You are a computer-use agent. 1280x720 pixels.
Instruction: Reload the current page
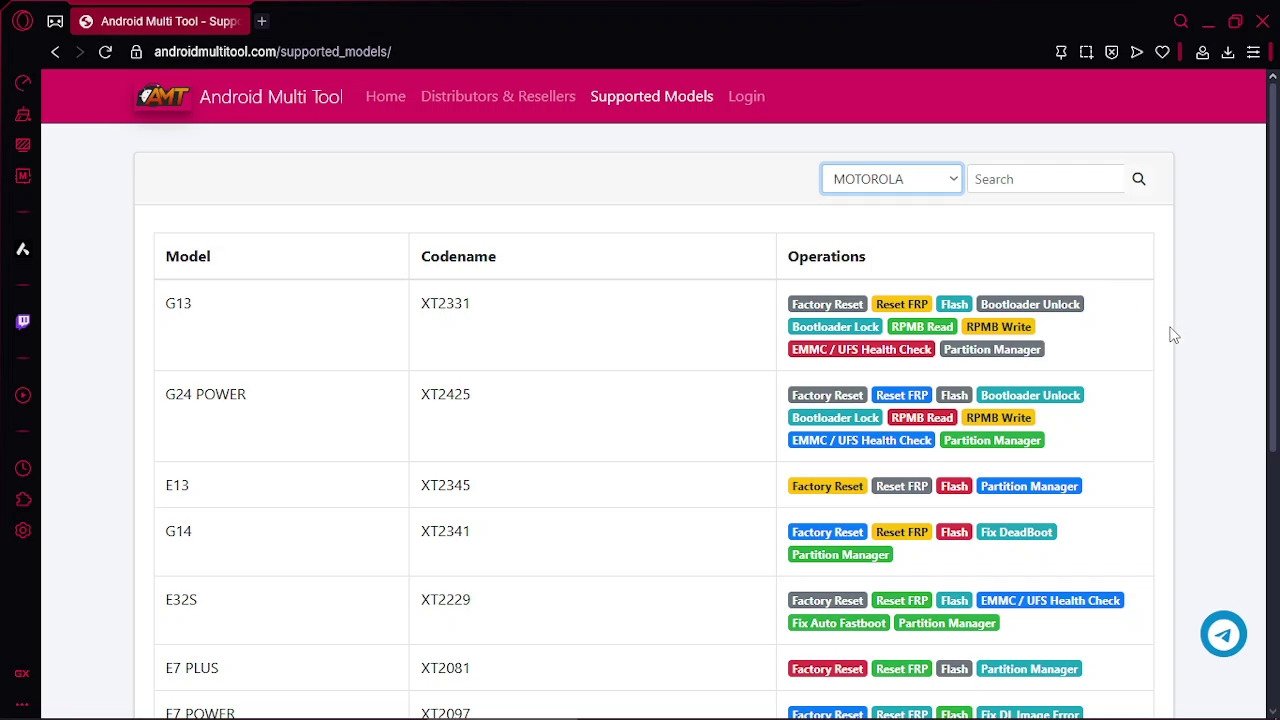click(105, 52)
